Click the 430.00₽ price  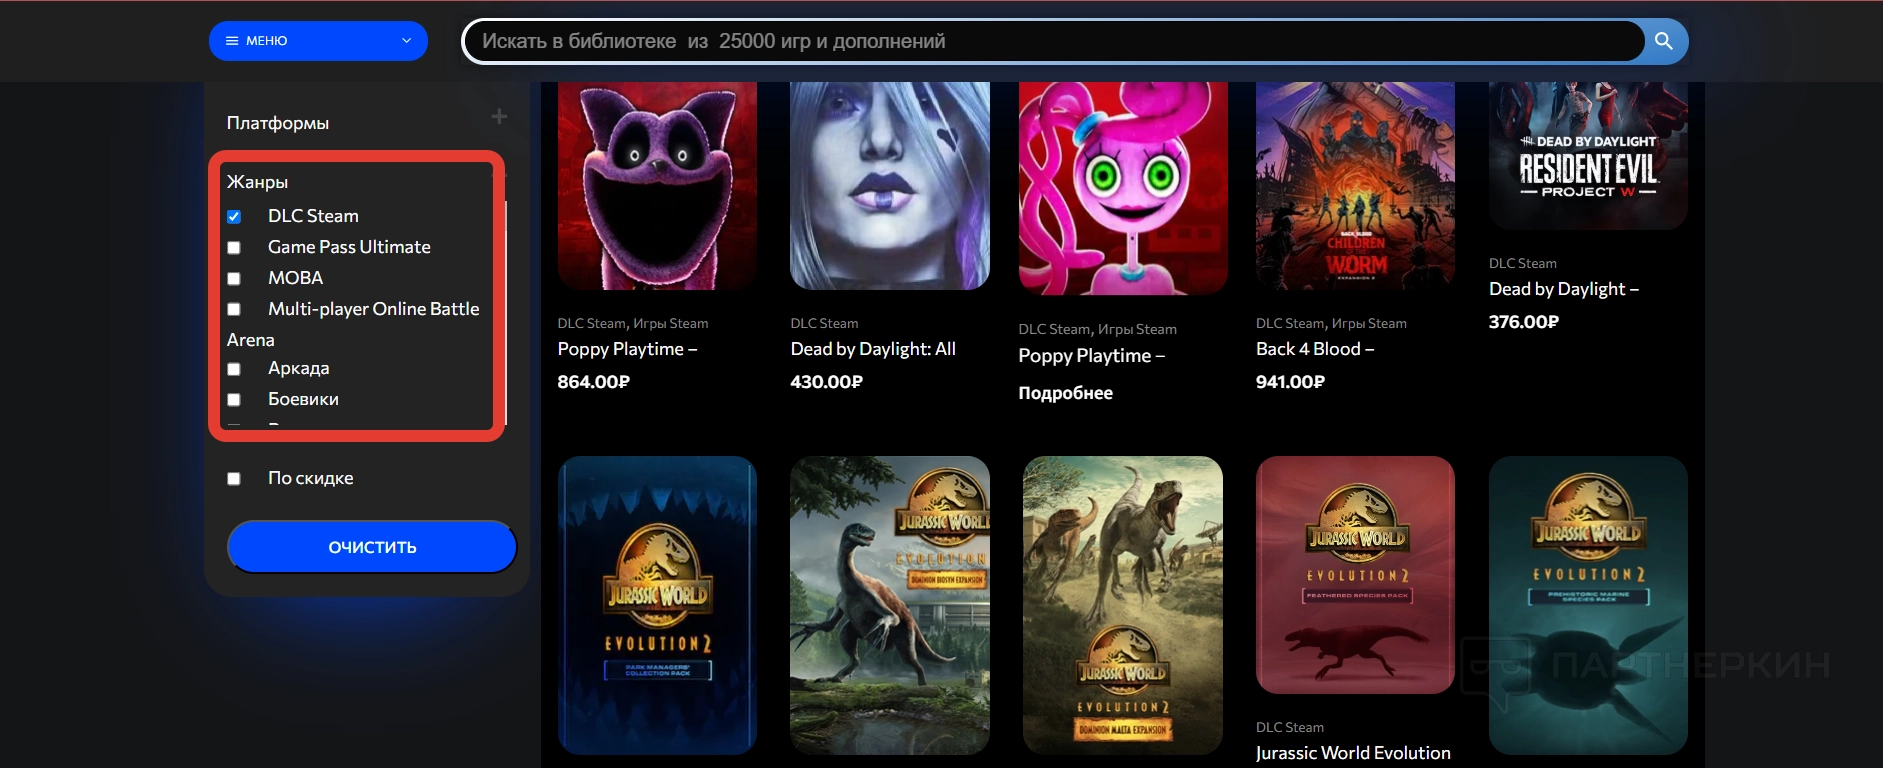click(x=827, y=382)
